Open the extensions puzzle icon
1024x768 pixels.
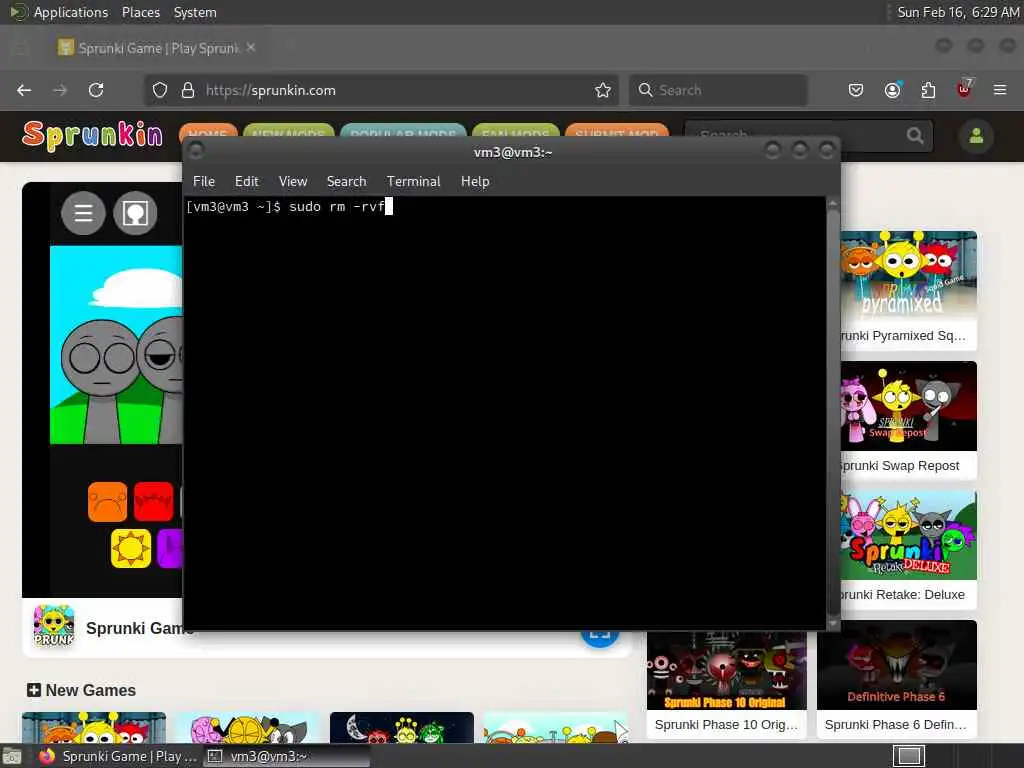coord(928,90)
